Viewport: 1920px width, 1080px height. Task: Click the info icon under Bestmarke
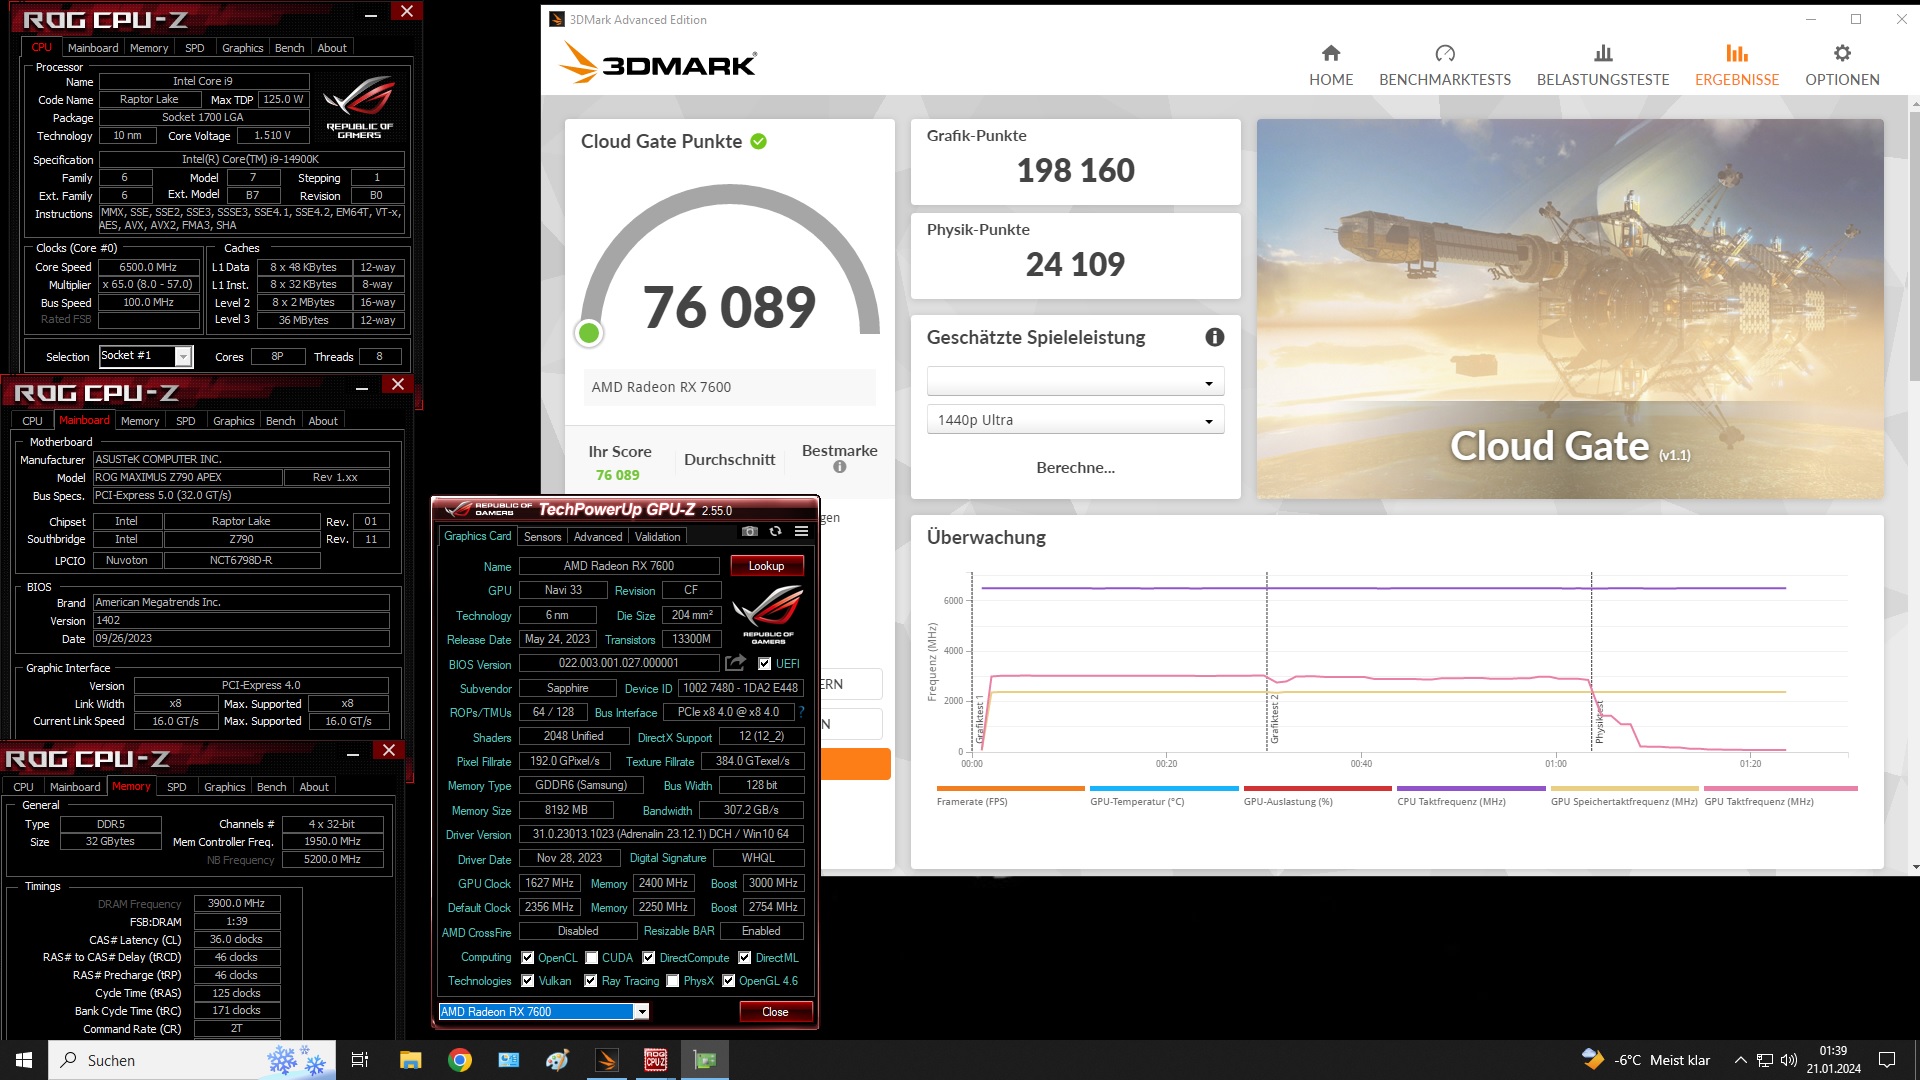840,467
